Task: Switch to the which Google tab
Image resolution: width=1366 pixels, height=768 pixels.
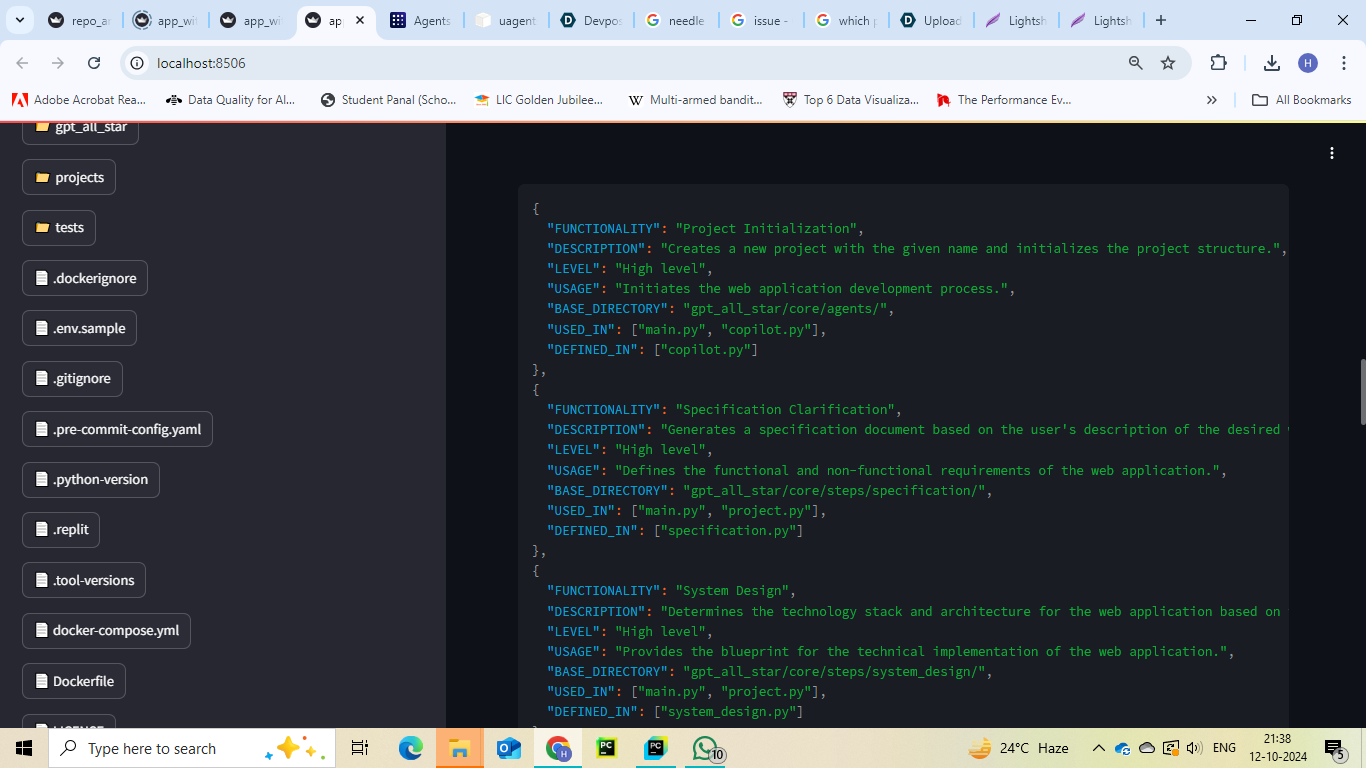Action: coord(846,20)
